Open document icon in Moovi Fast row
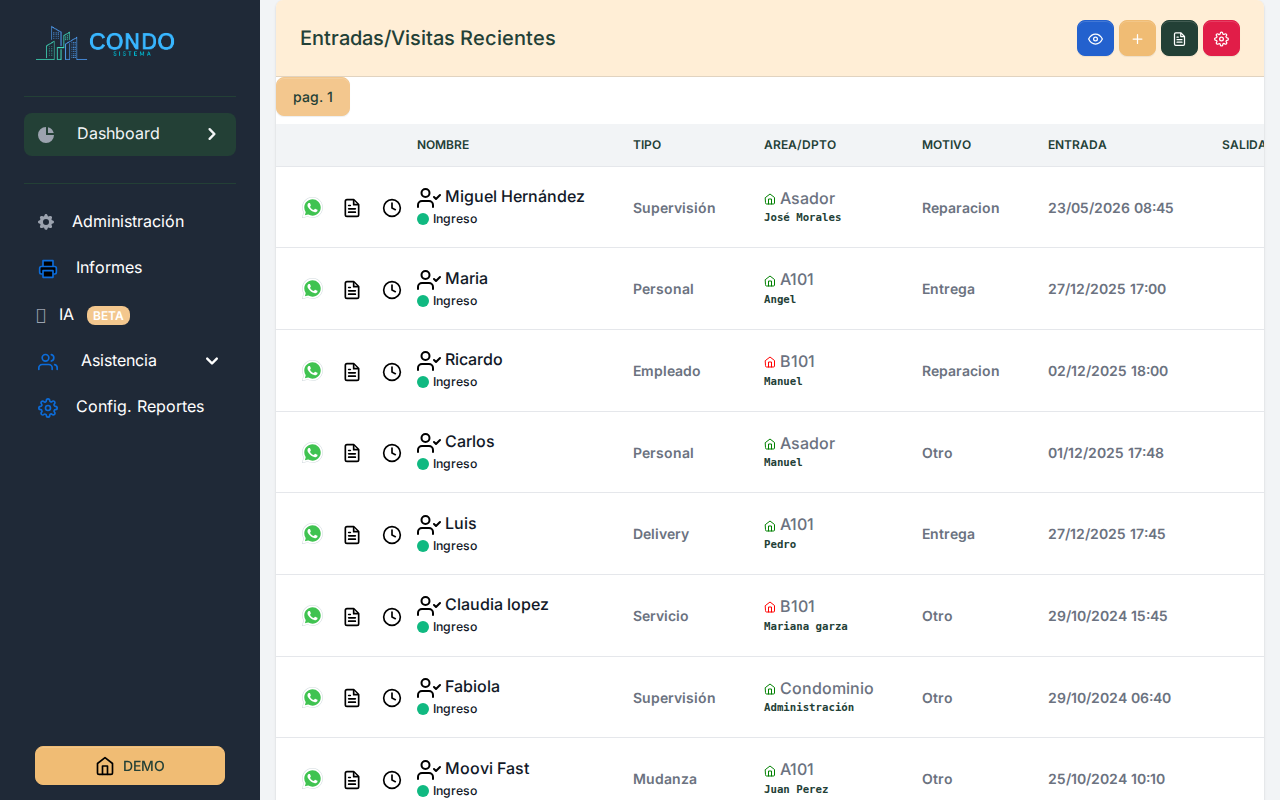The image size is (1280, 800). [352, 779]
